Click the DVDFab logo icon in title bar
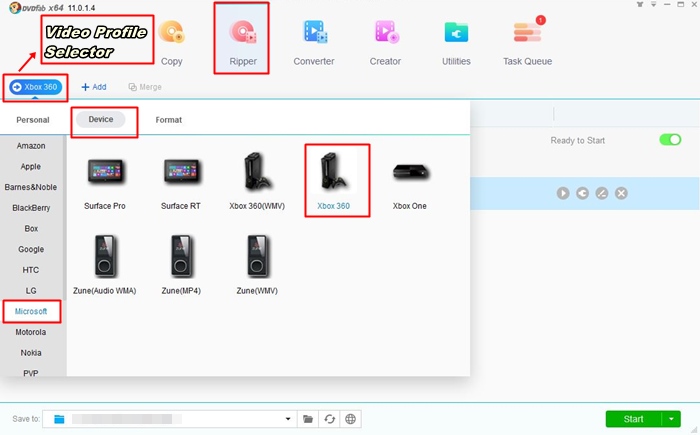The height and width of the screenshot is (435, 700). pyautogui.click(x=15, y=8)
